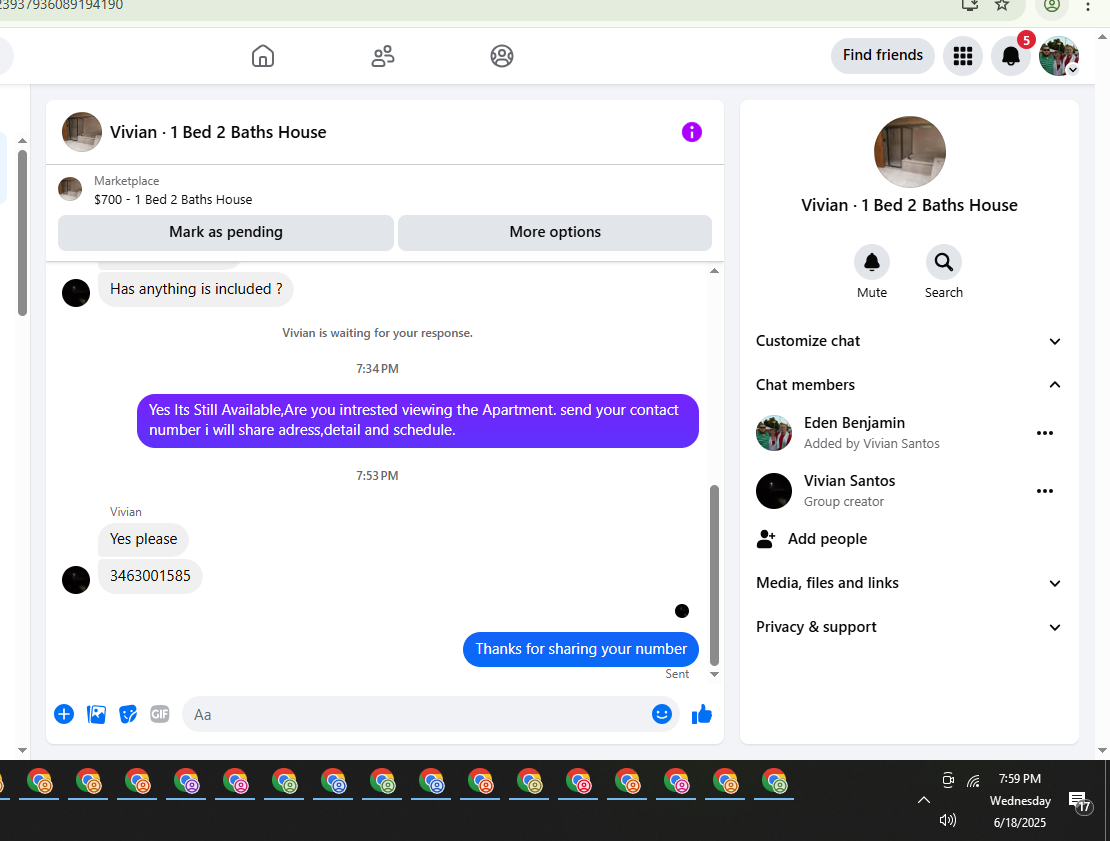Image resolution: width=1110 pixels, height=841 pixels.
Task: Open notifications bell with 5 badge
Action: 1011,56
